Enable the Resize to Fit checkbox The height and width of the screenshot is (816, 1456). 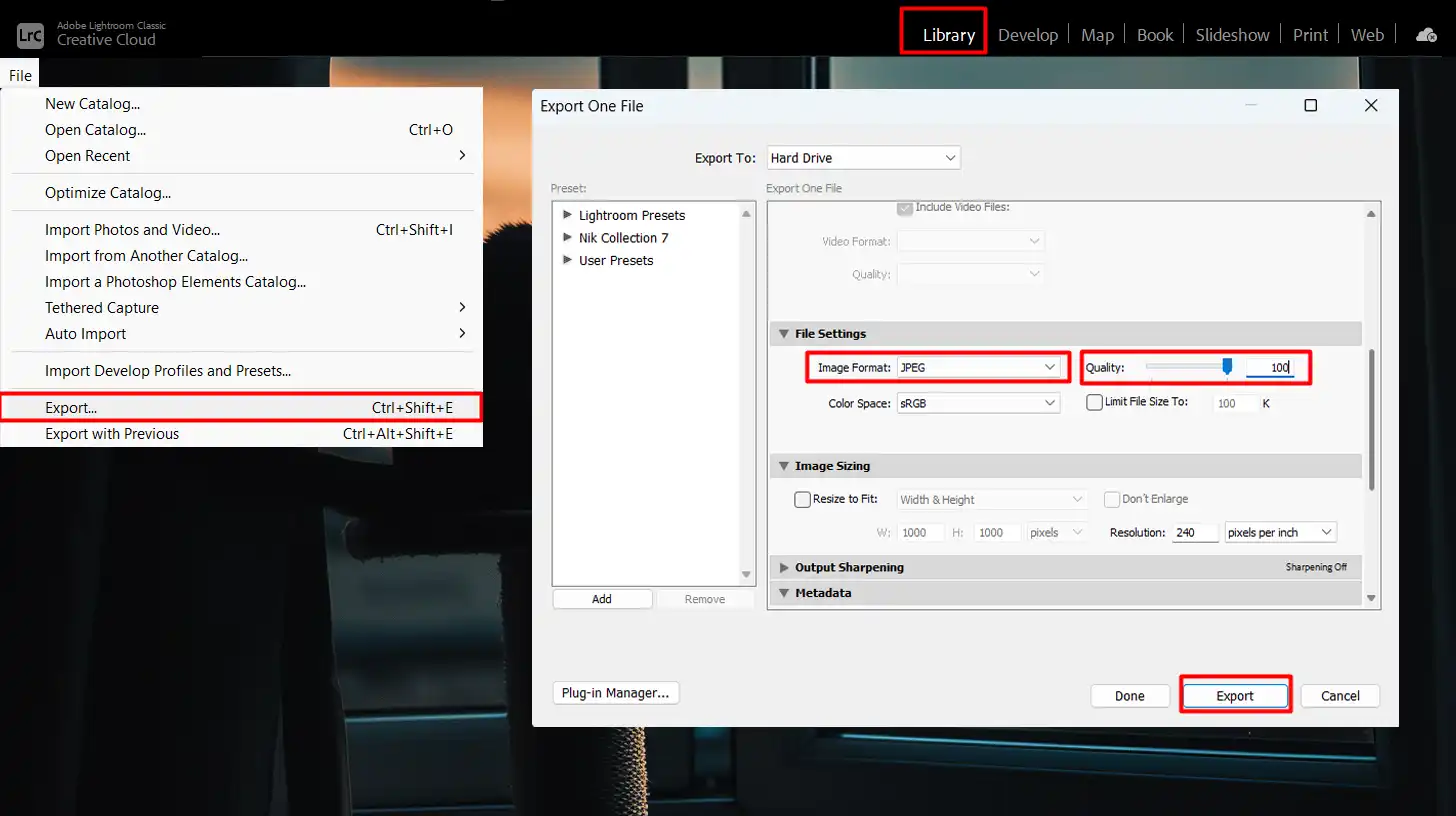802,499
